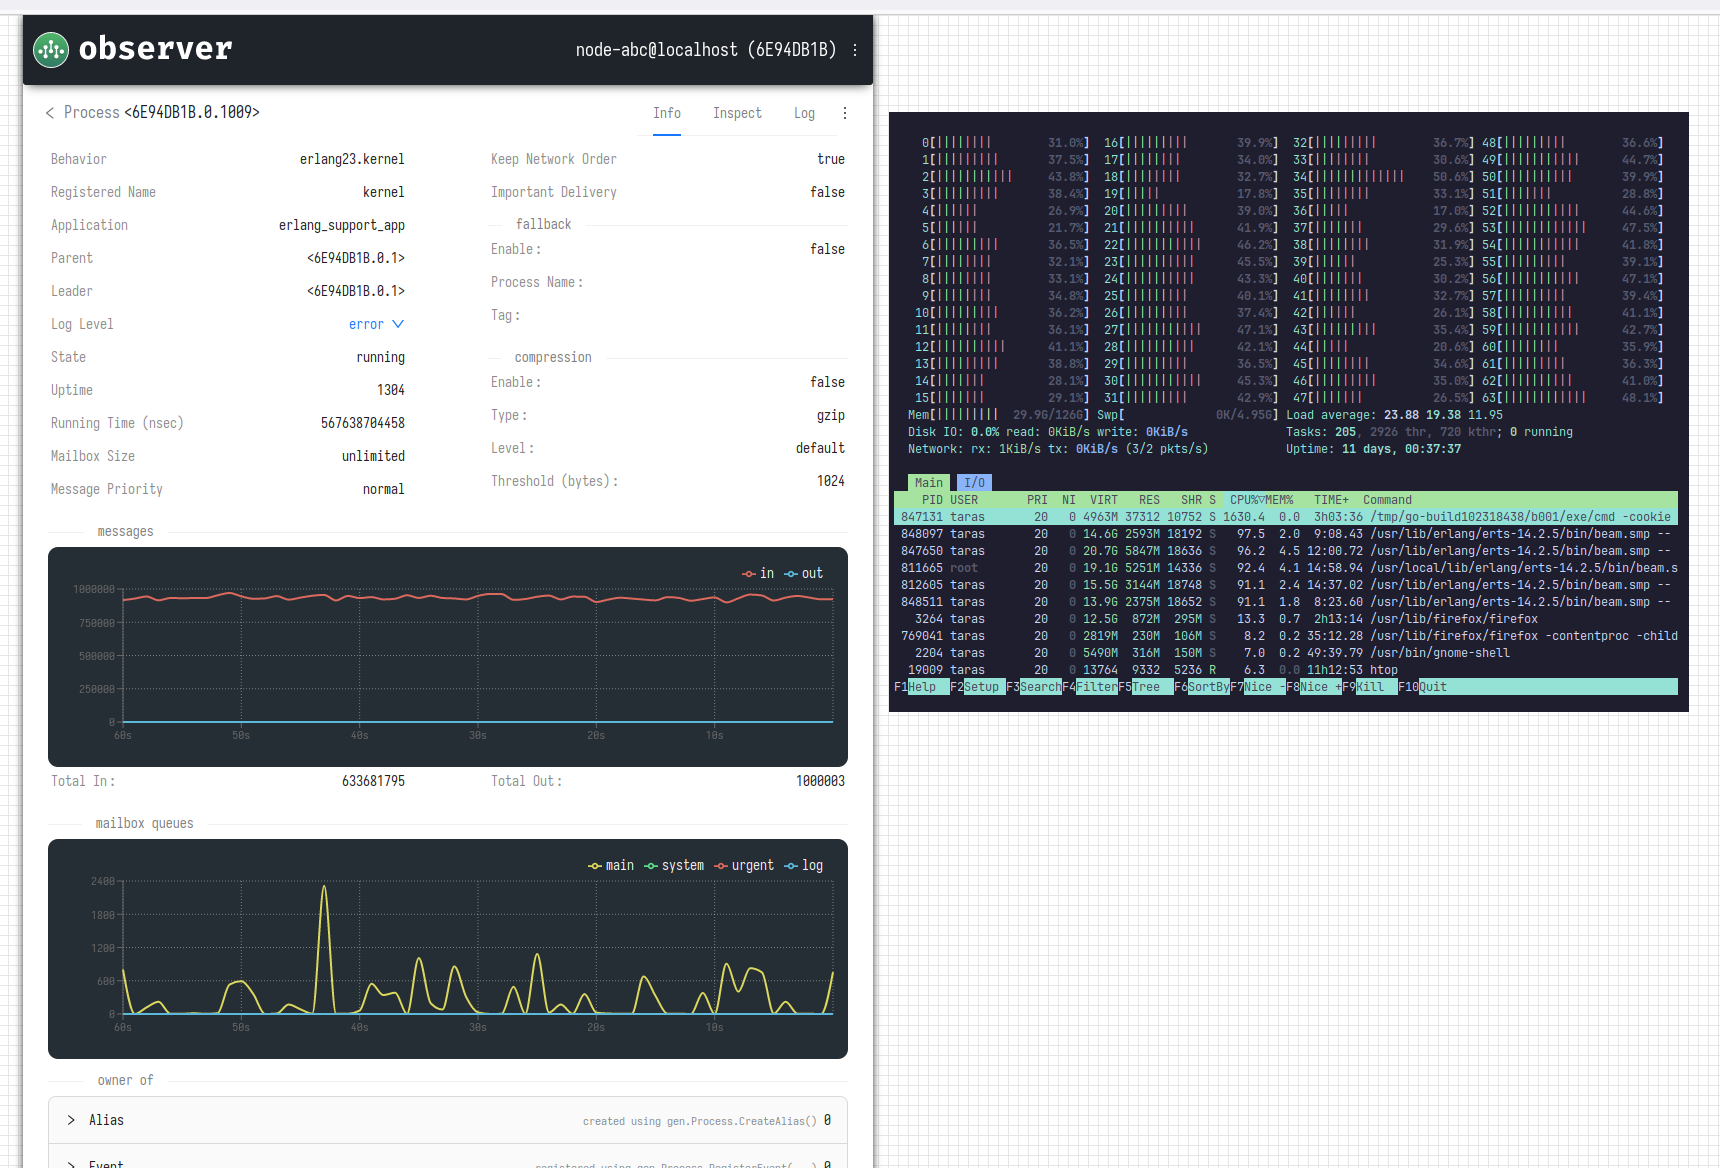
Task: Click the observer logo icon
Action: click(x=51, y=49)
